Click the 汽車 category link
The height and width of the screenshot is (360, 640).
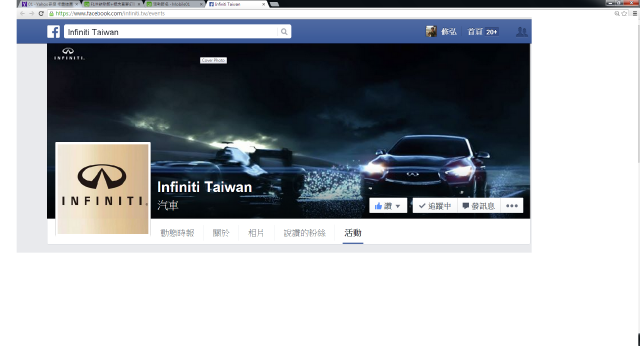click(168, 205)
